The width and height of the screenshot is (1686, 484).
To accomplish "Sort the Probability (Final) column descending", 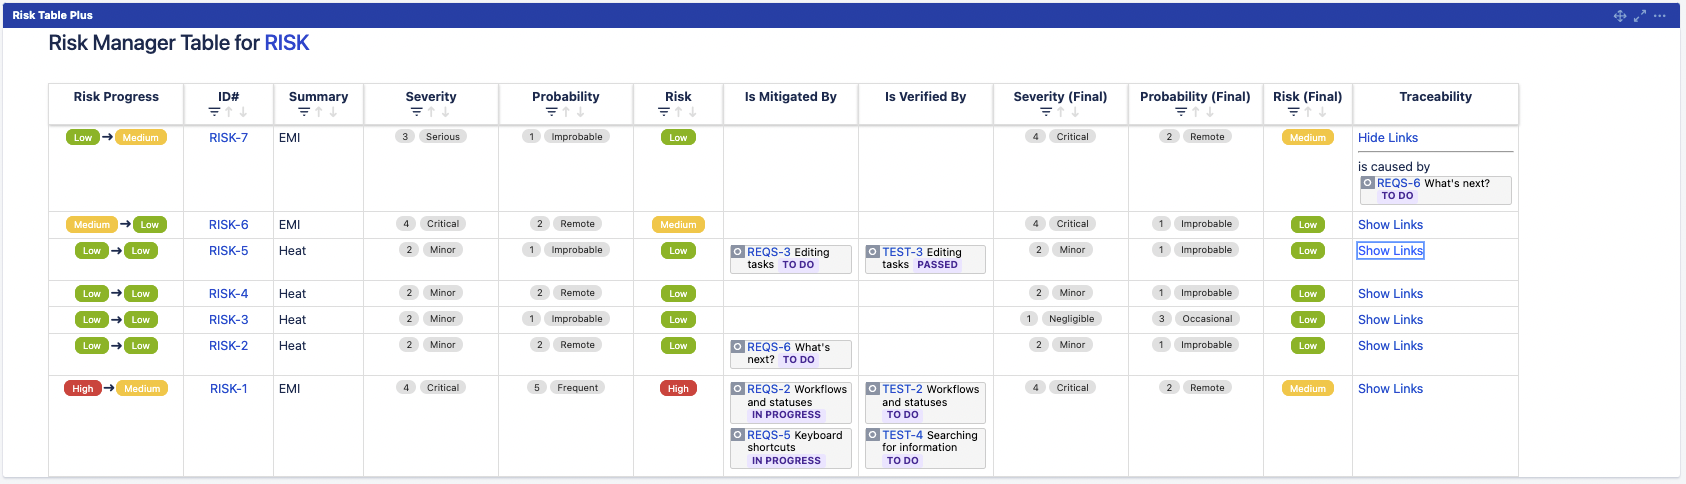I will click(1210, 112).
